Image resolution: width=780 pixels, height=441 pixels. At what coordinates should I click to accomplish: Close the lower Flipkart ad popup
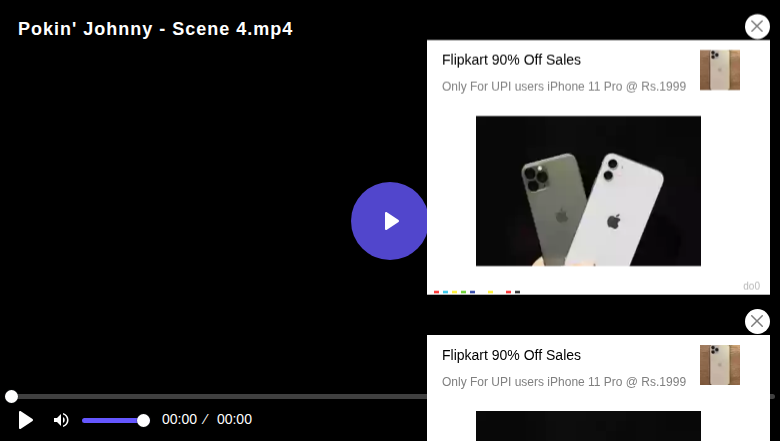[x=757, y=321]
